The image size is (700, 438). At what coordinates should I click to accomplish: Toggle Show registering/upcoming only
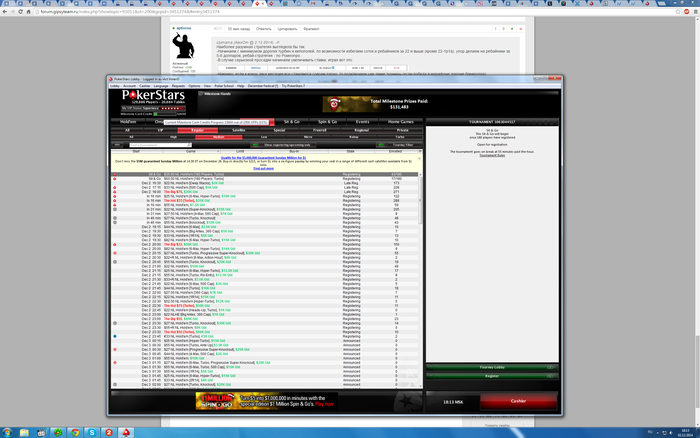point(283,145)
